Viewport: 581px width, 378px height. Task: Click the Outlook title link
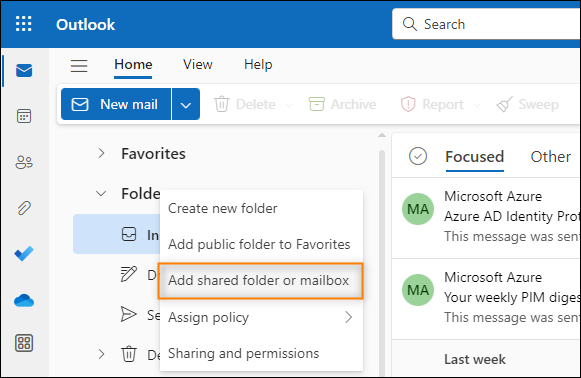click(86, 24)
